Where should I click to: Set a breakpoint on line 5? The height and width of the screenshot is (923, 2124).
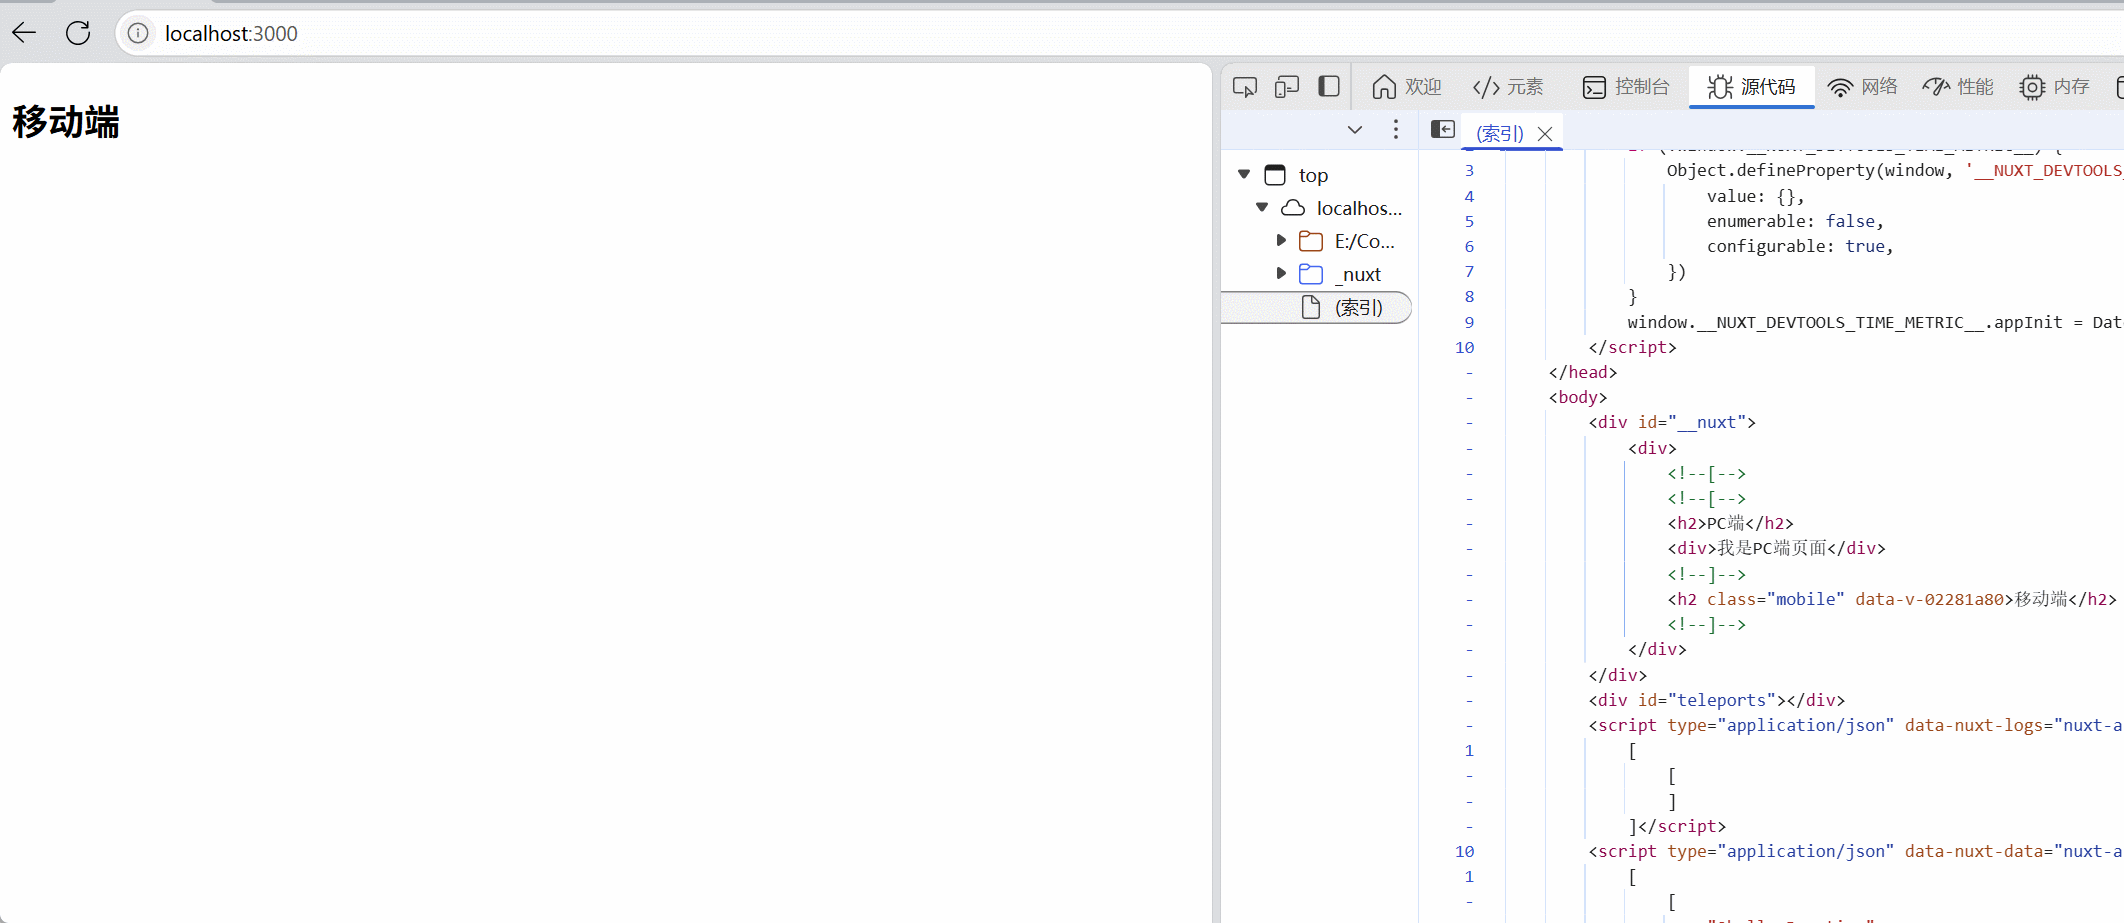tap(1467, 221)
